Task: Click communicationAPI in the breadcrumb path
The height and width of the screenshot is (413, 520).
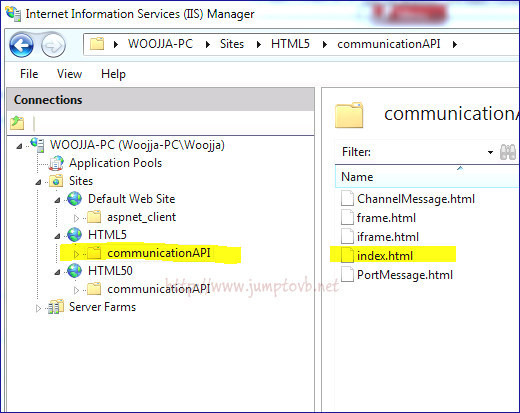Action: 389,44
